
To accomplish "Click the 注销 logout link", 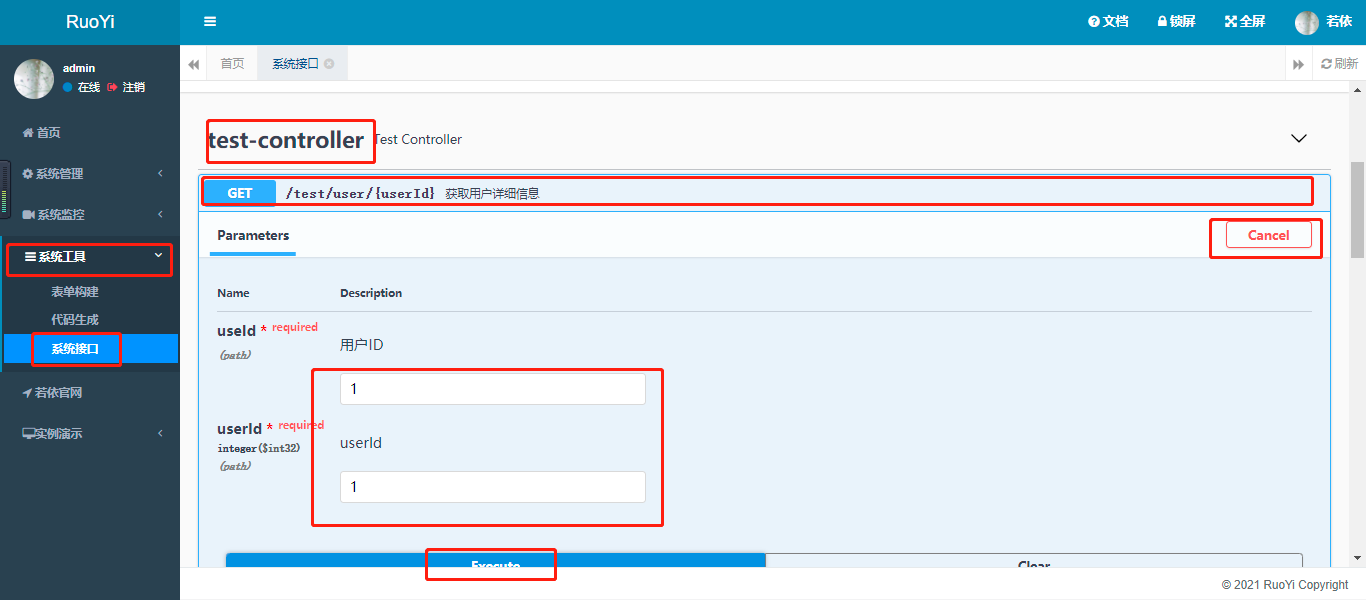I will [x=126, y=88].
